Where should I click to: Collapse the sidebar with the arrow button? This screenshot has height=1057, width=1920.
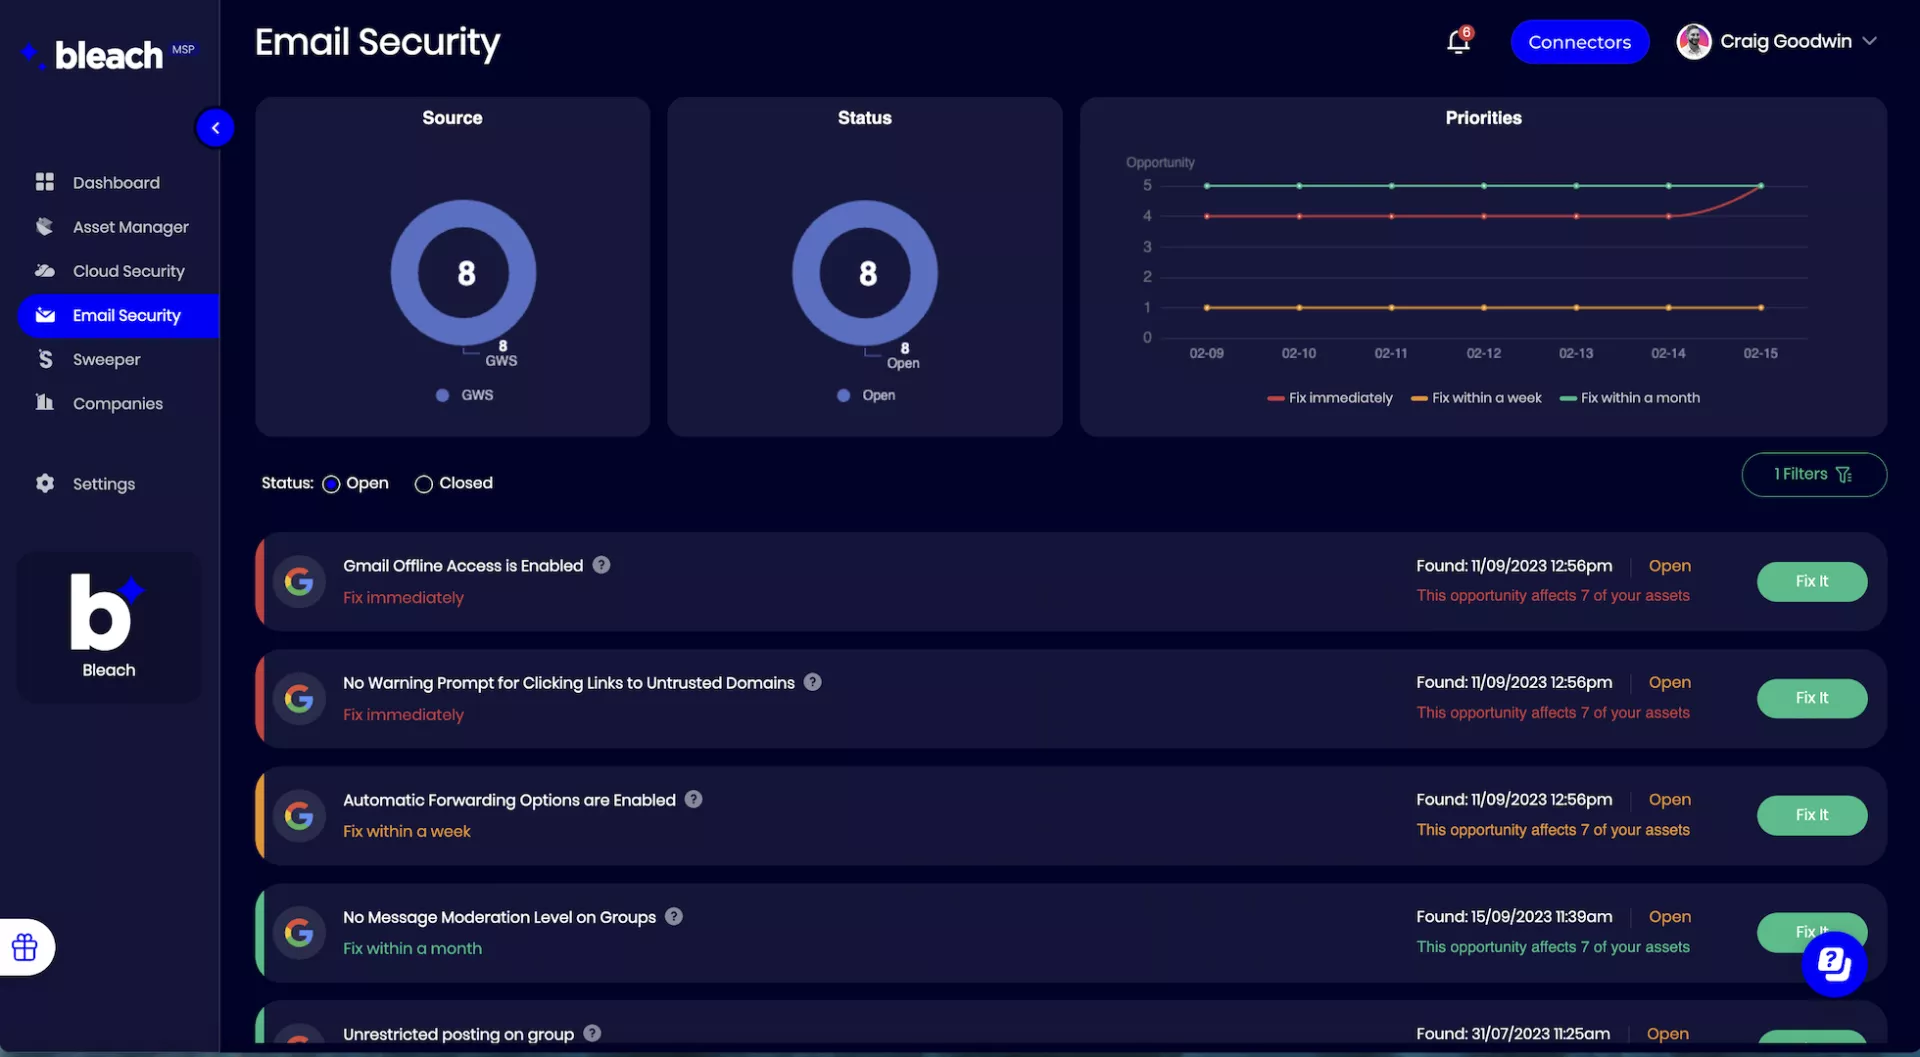[x=215, y=128]
